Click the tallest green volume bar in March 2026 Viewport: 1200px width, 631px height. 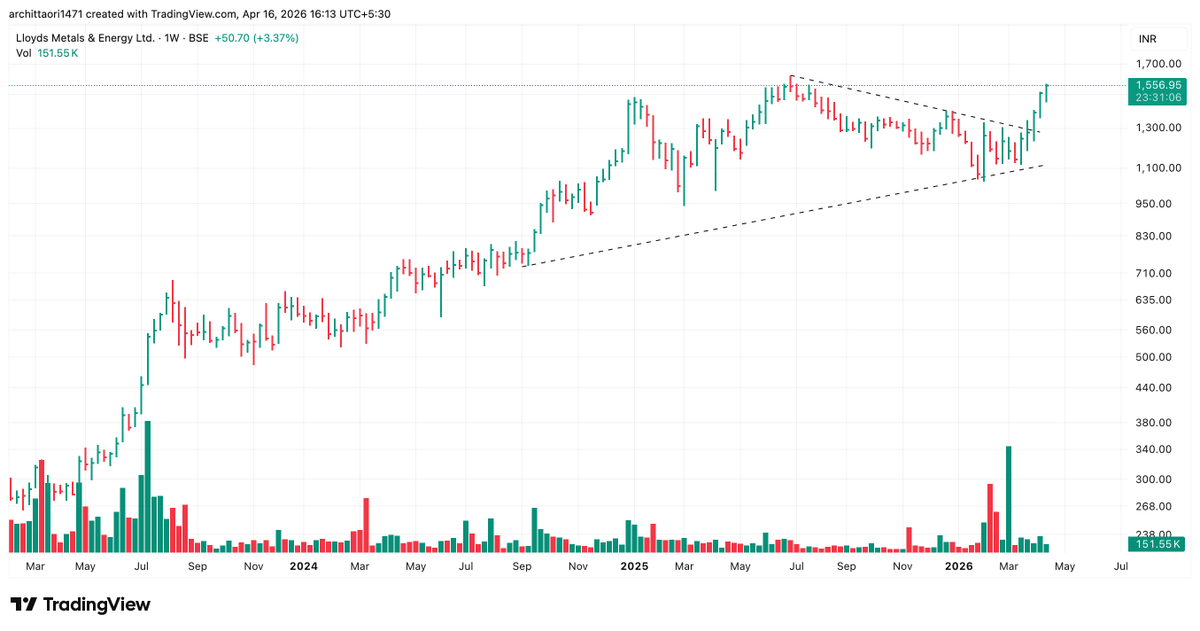tap(1009, 499)
